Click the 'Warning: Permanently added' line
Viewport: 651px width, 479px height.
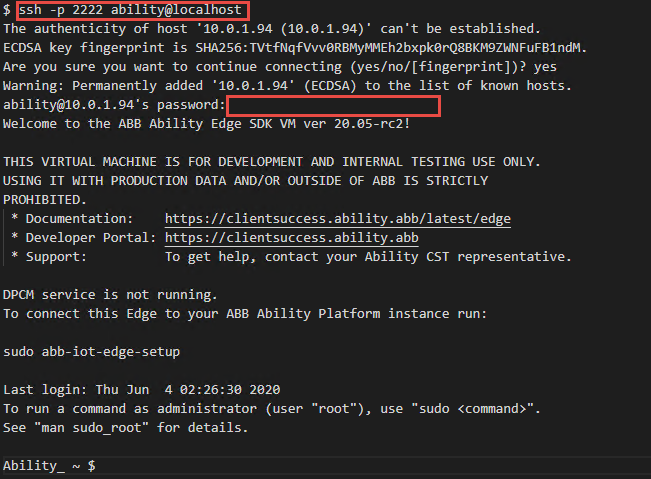click(x=287, y=86)
